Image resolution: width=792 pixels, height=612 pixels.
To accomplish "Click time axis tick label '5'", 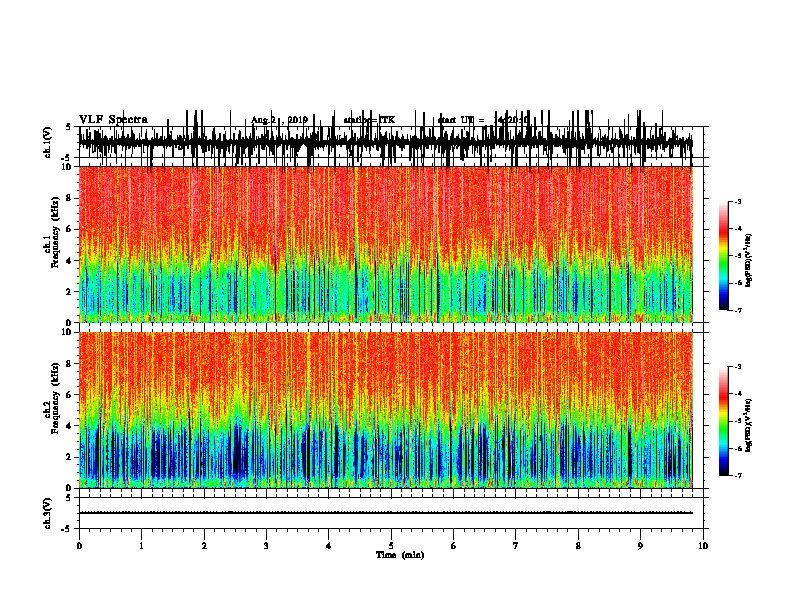I will (x=391, y=545).
